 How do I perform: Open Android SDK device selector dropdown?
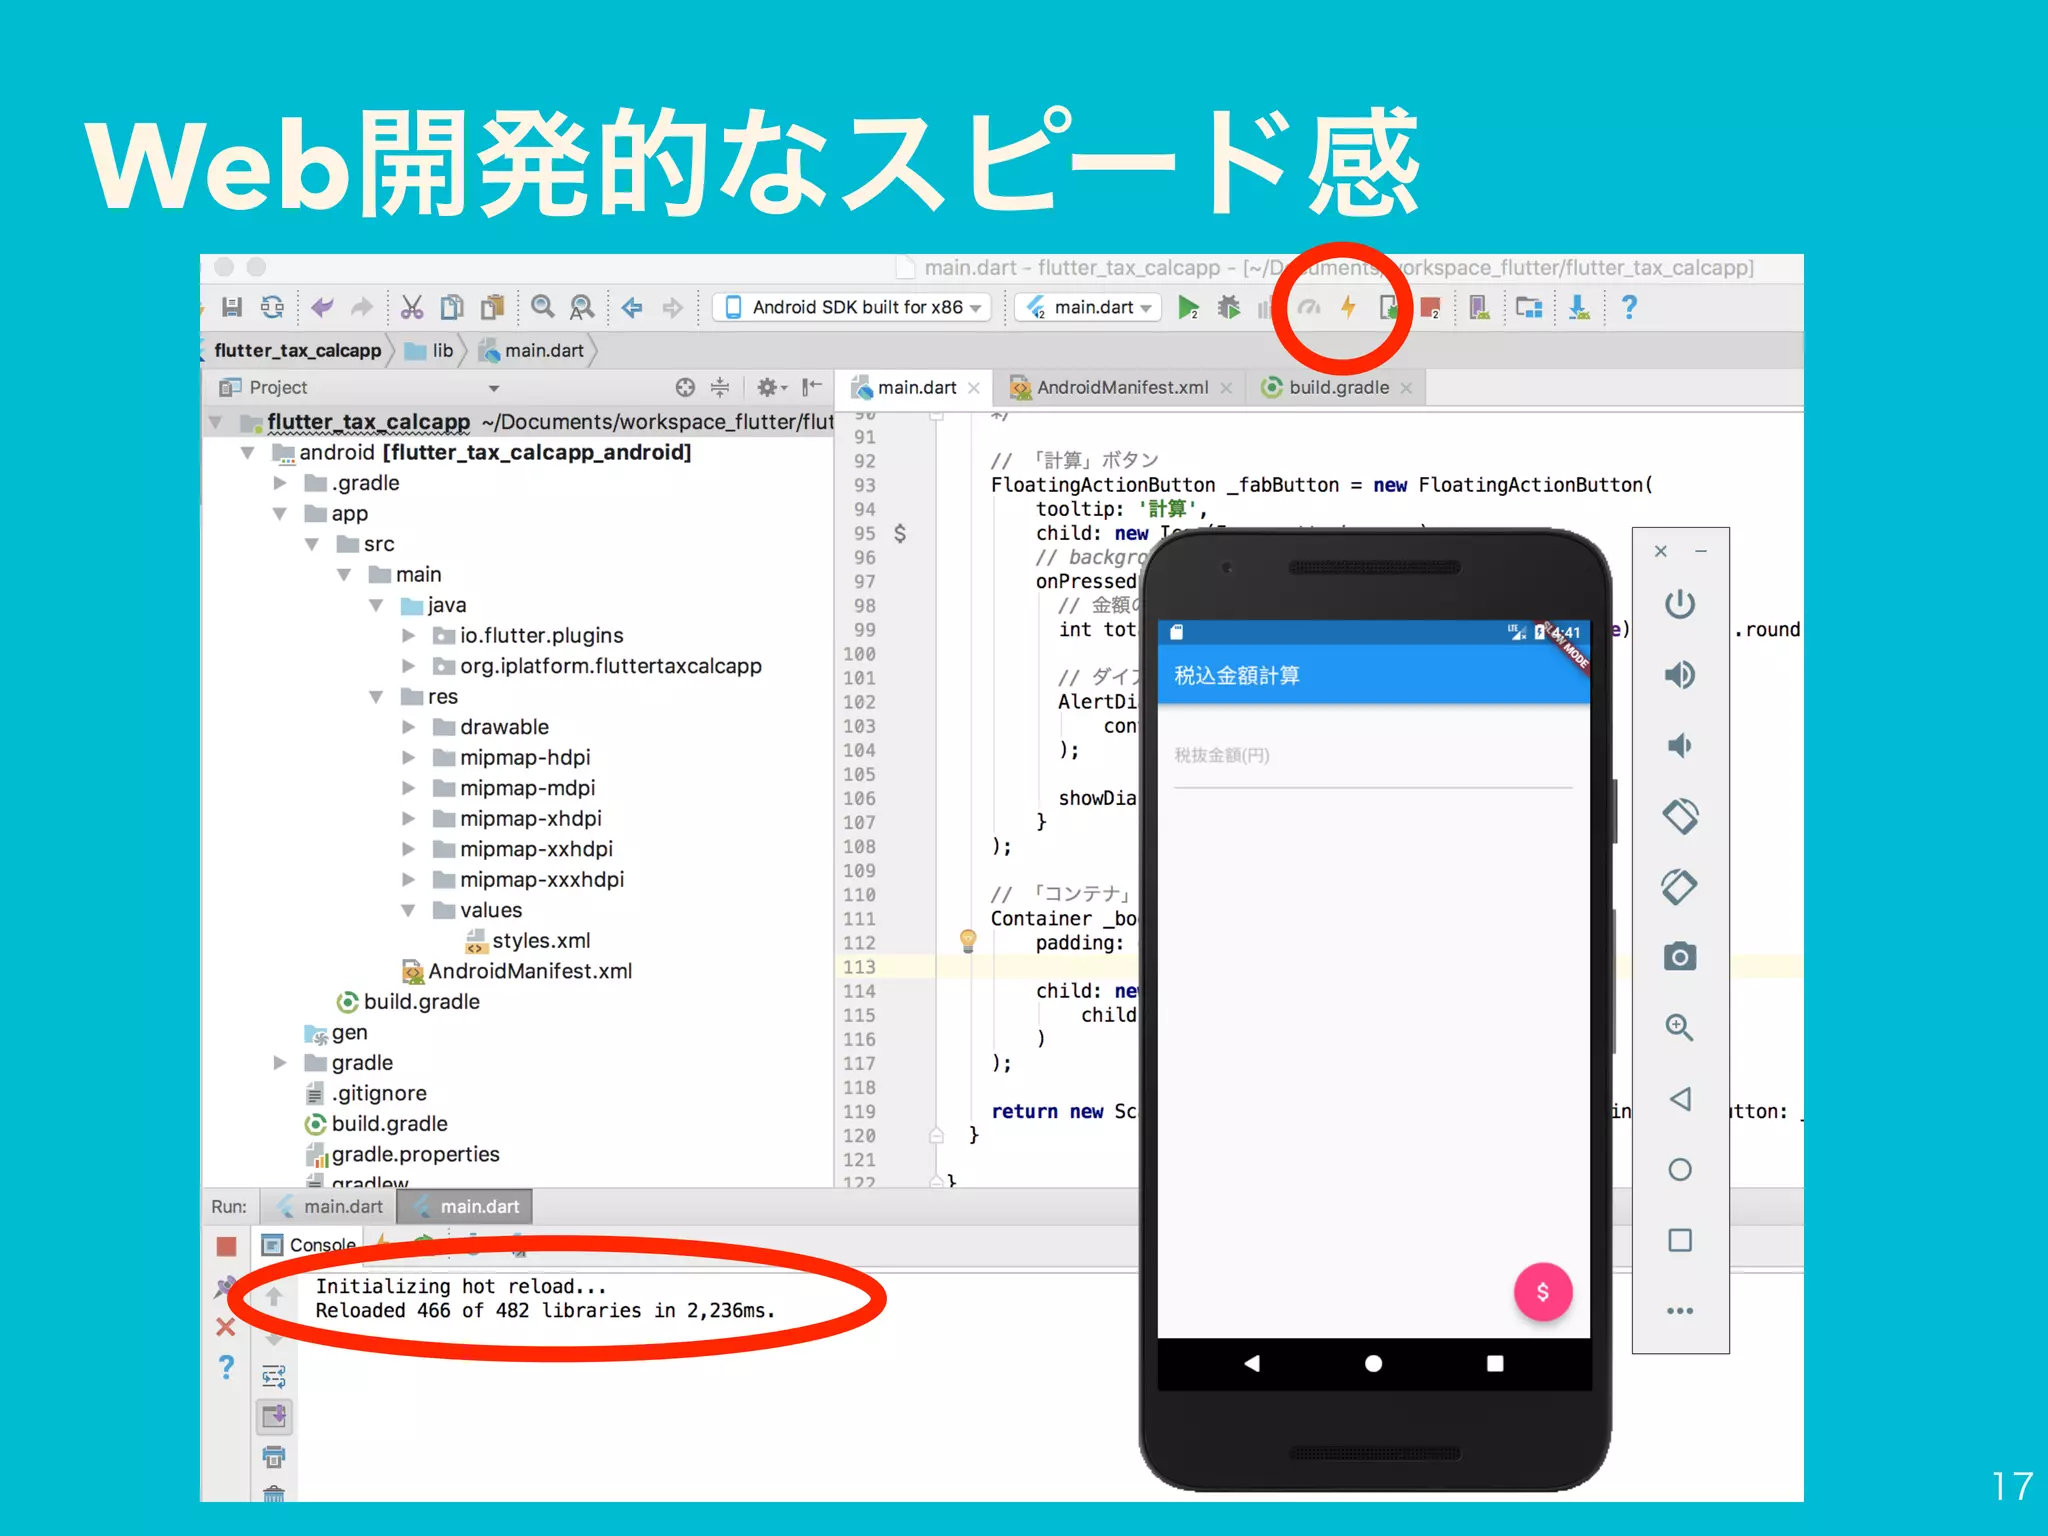coord(852,307)
